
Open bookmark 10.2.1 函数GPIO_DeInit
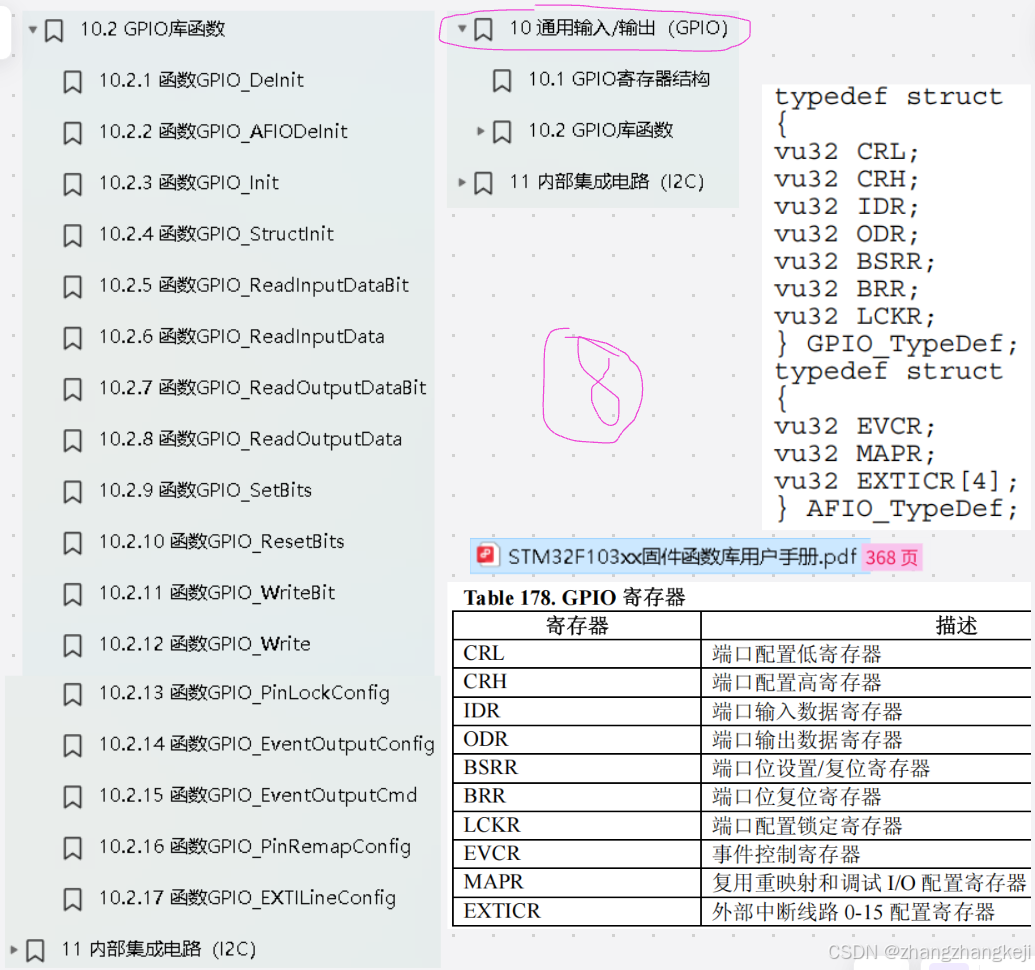[x=201, y=81]
